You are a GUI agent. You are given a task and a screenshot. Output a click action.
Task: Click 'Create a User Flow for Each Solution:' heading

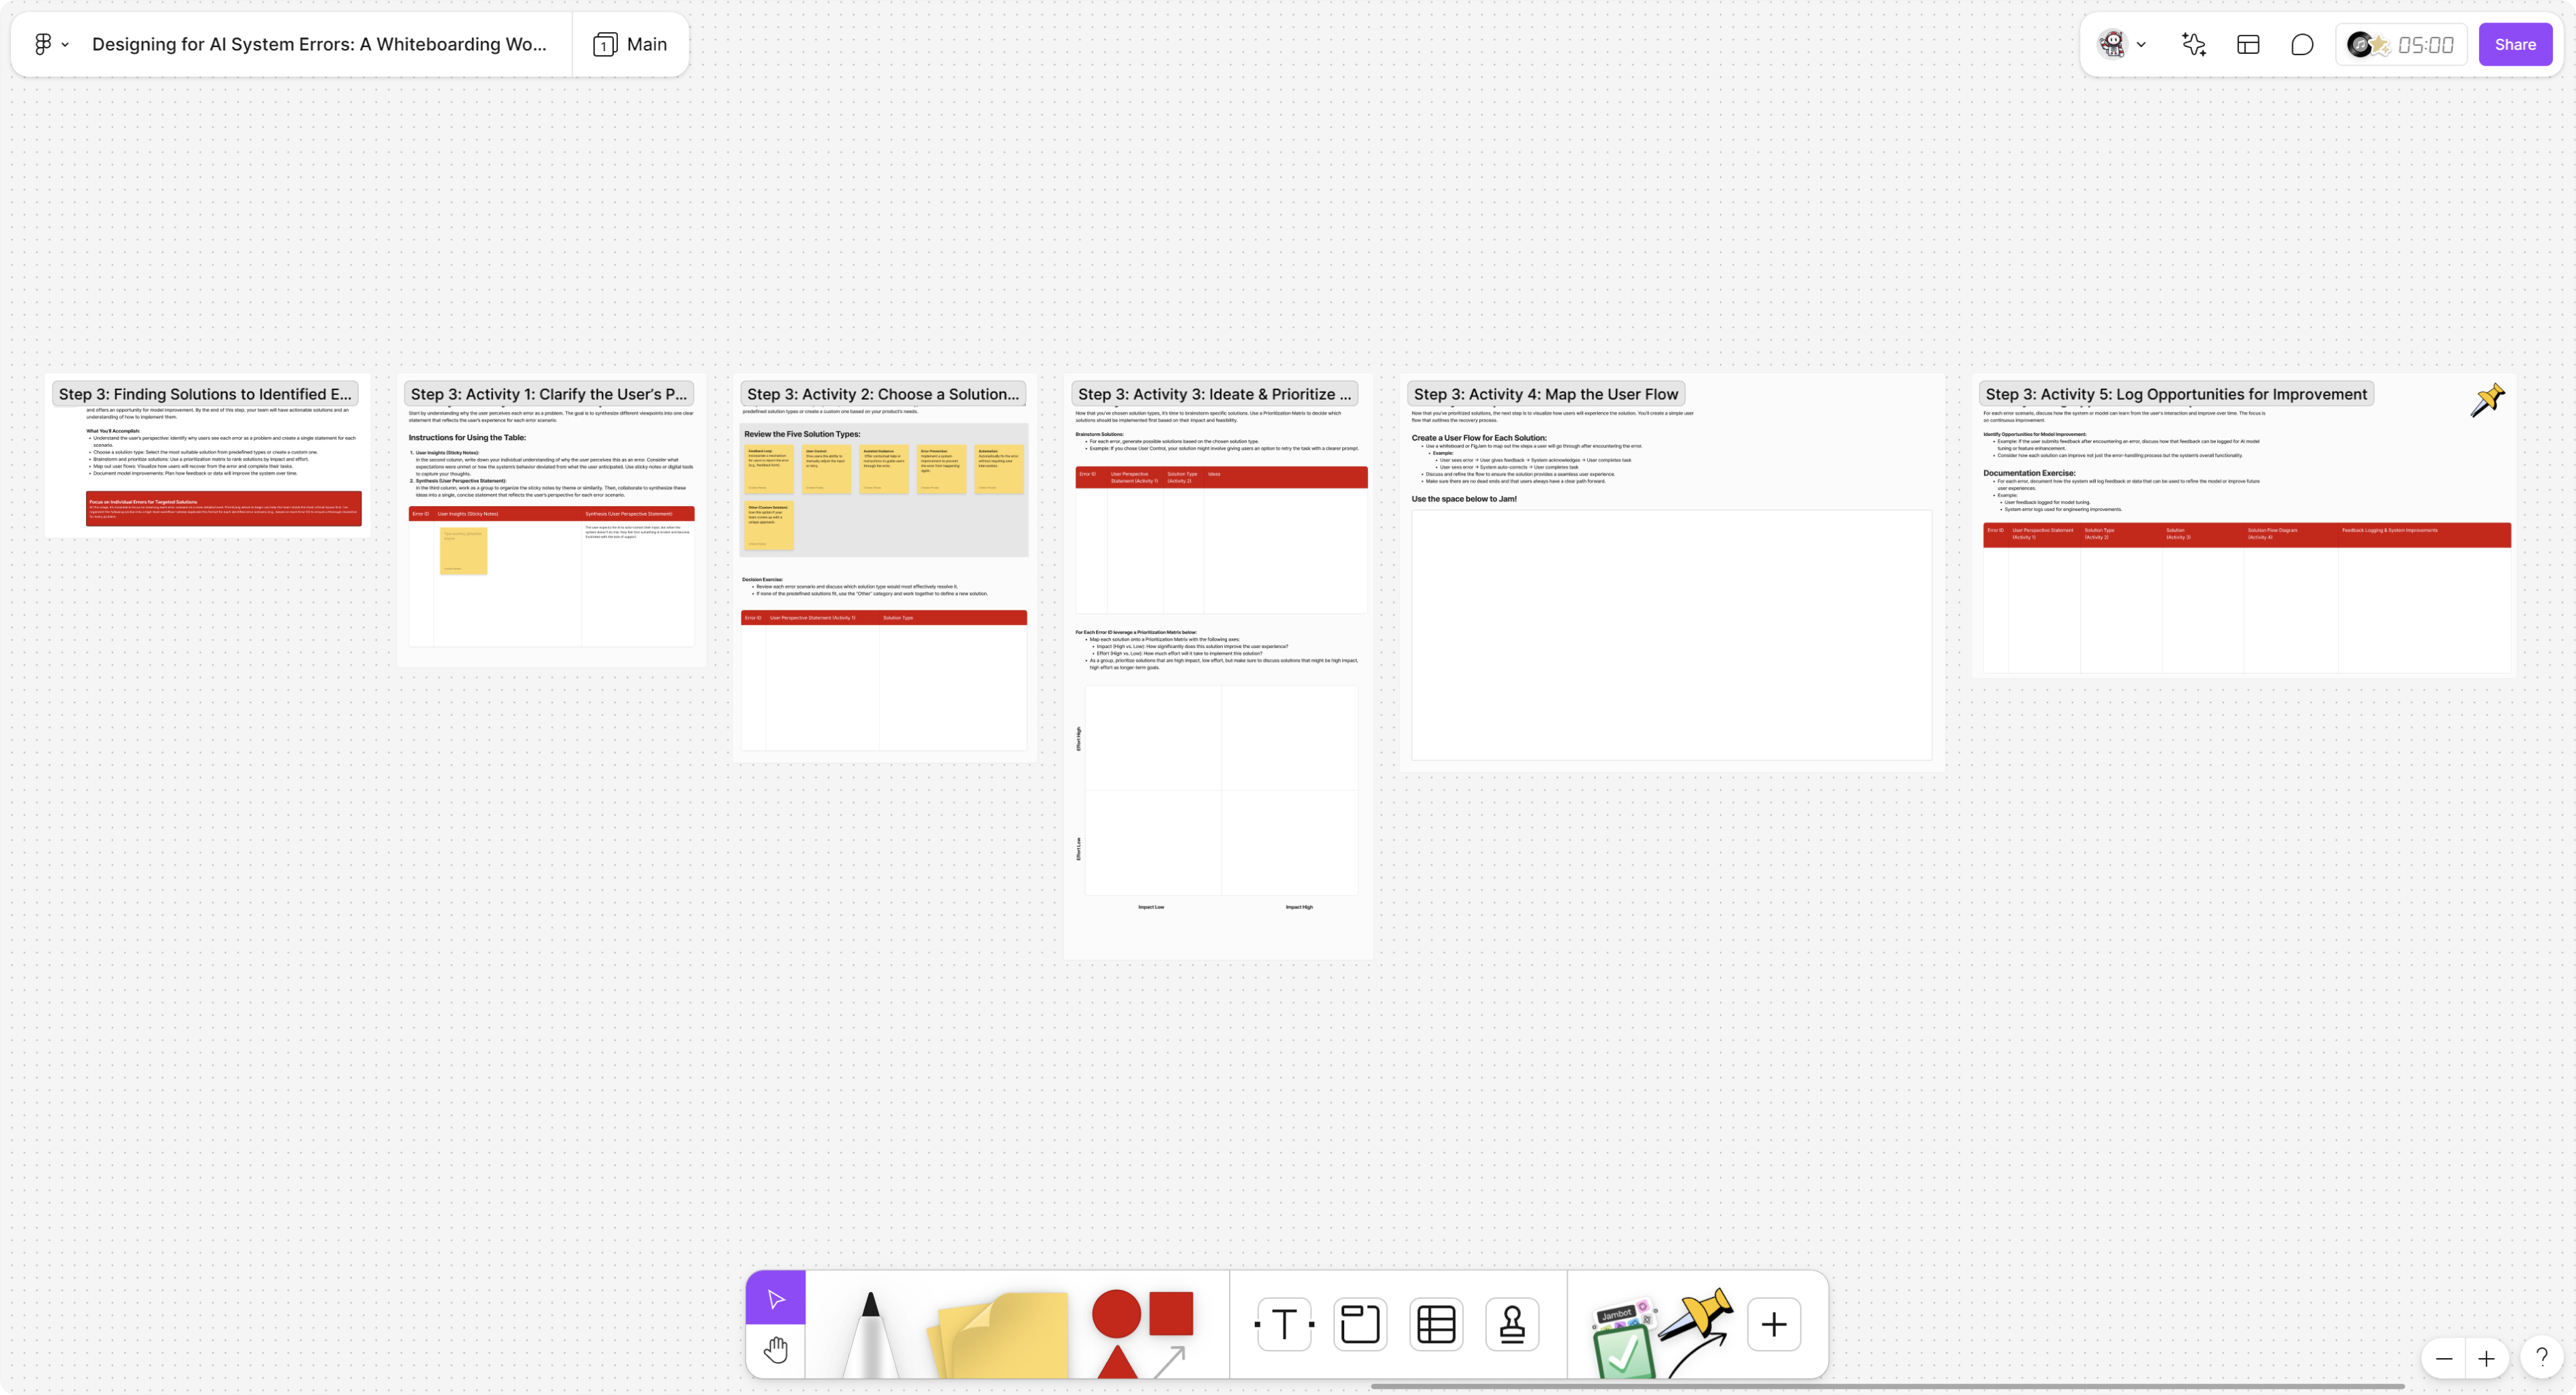pos(1479,438)
